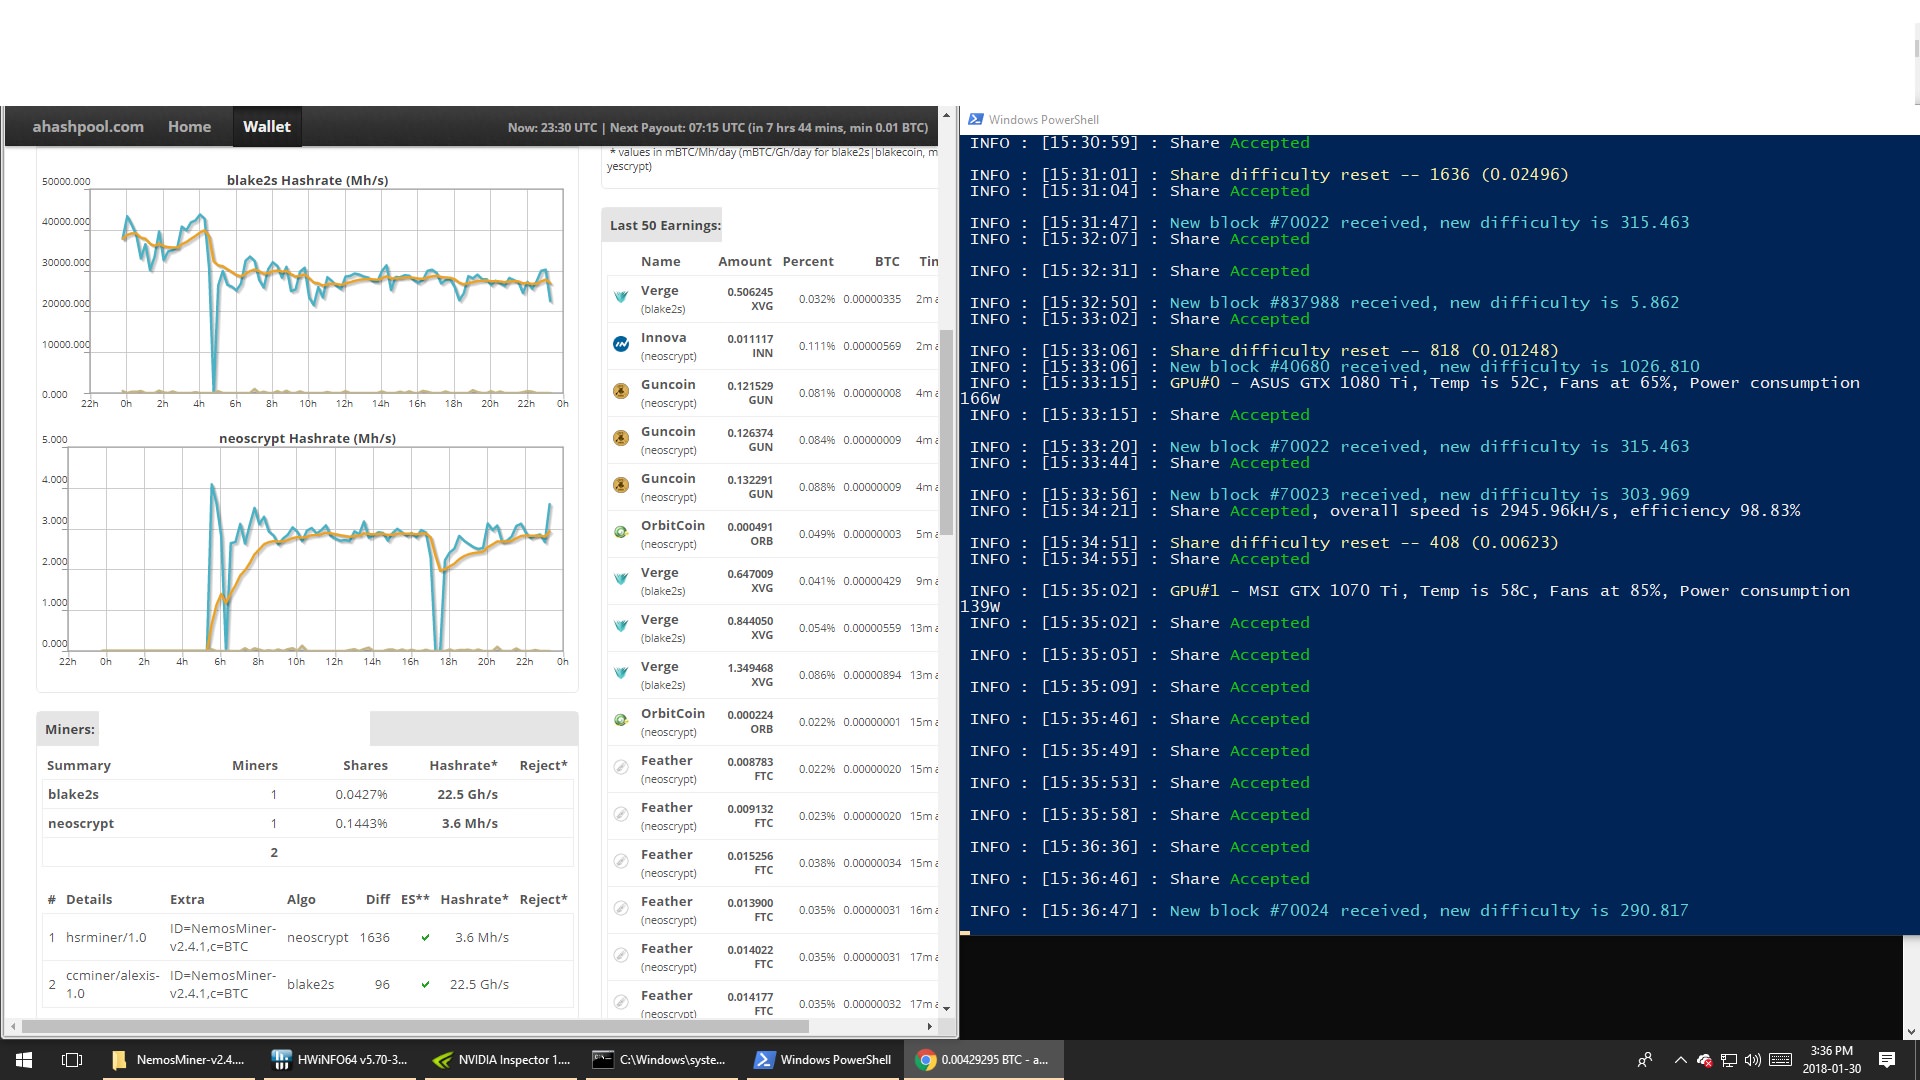1920x1080 pixels.
Task: Click the Percent column header in Last 50 Earnings
Action: pos(808,262)
